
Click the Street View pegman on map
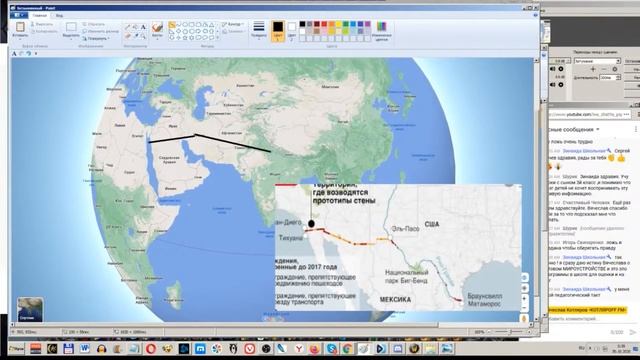(524, 318)
